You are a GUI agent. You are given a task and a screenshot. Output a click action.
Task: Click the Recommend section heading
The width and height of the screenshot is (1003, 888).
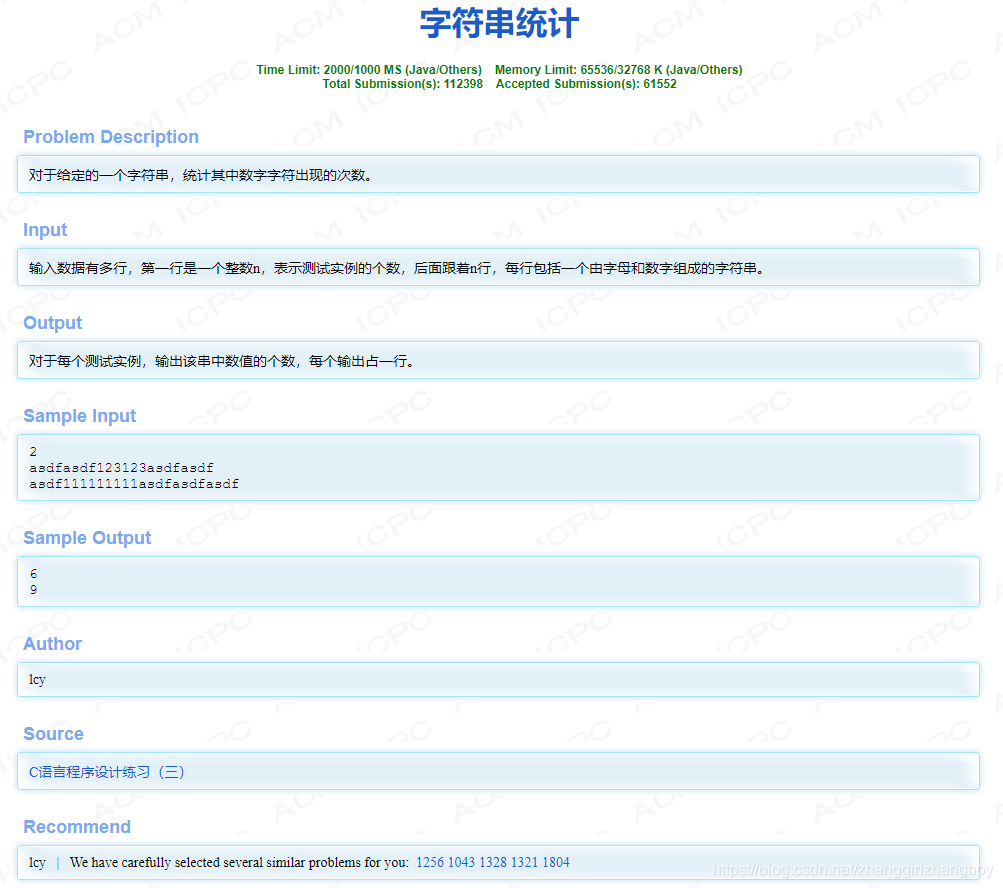pyautogui.click(x=77, y=827)
